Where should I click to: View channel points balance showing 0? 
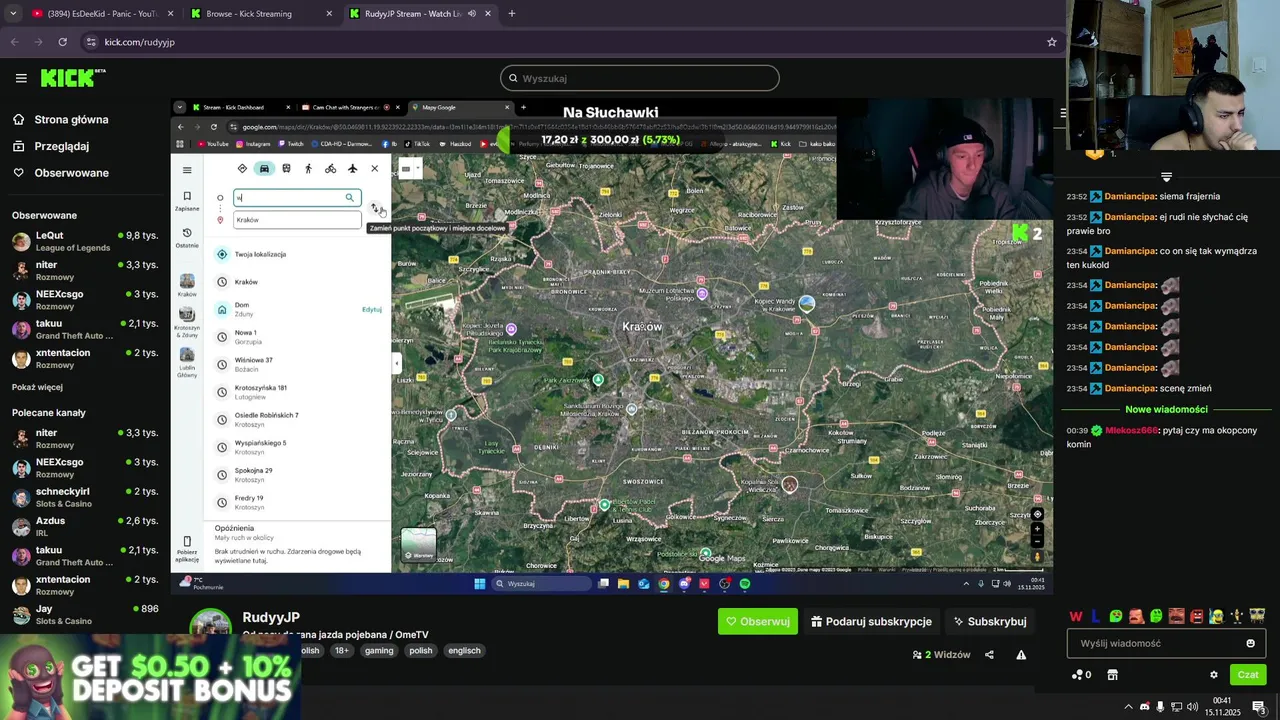pyautogui.click(x=1082, y=675)
